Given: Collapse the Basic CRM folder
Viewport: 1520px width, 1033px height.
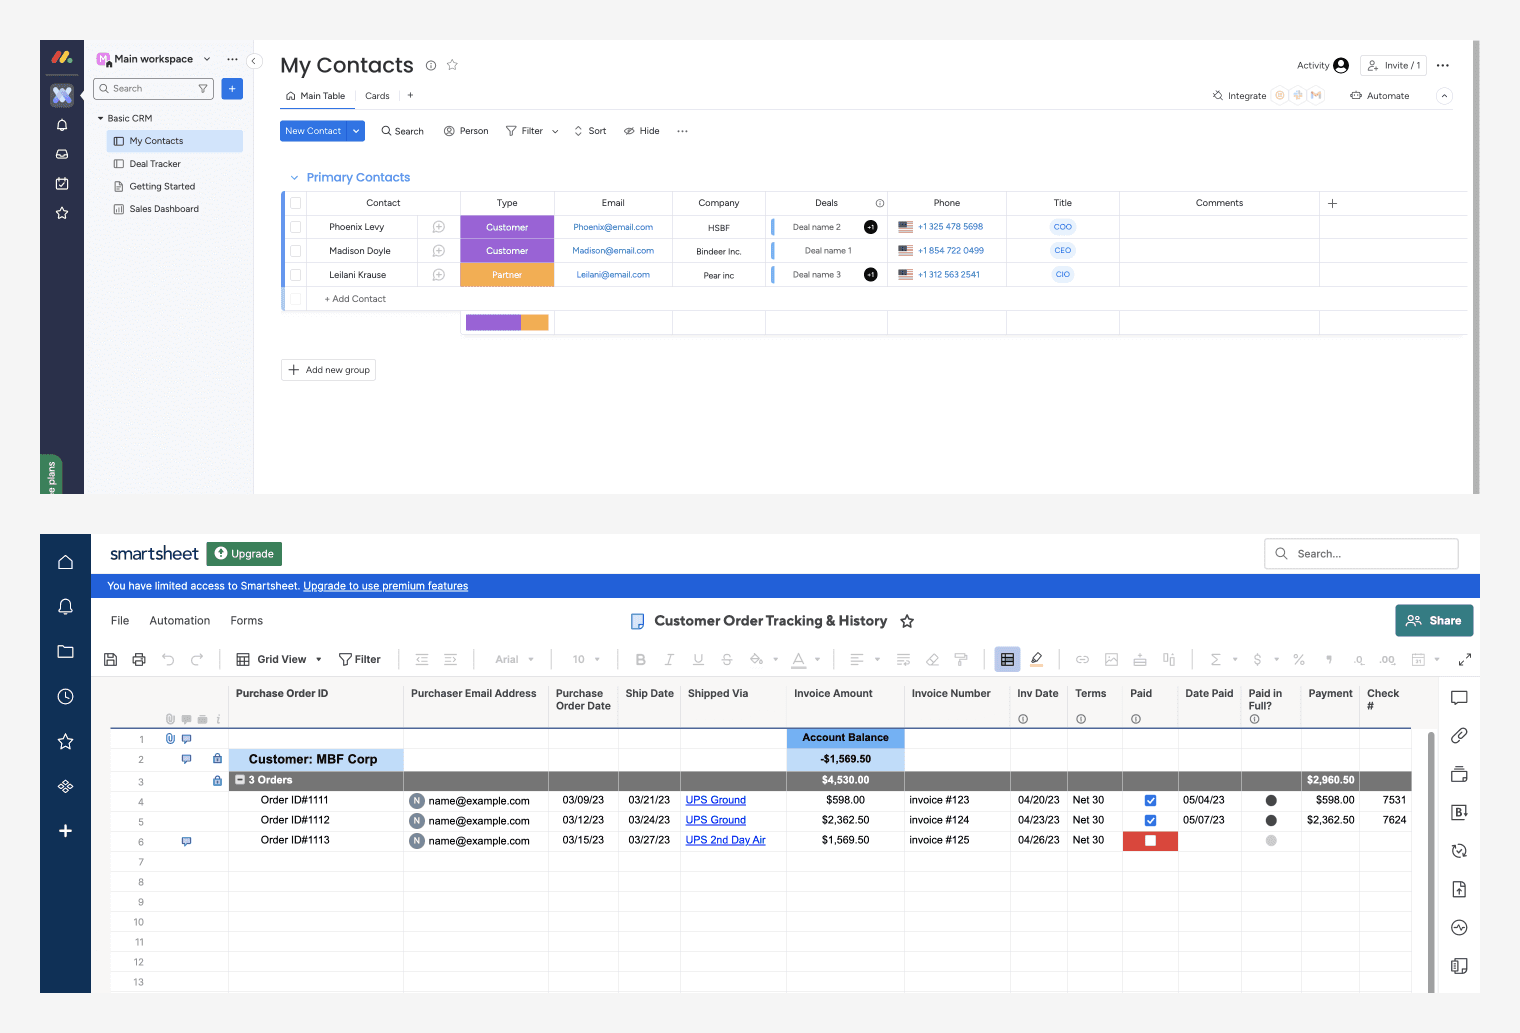Looking at the screenshot, I should pos(100,118).
